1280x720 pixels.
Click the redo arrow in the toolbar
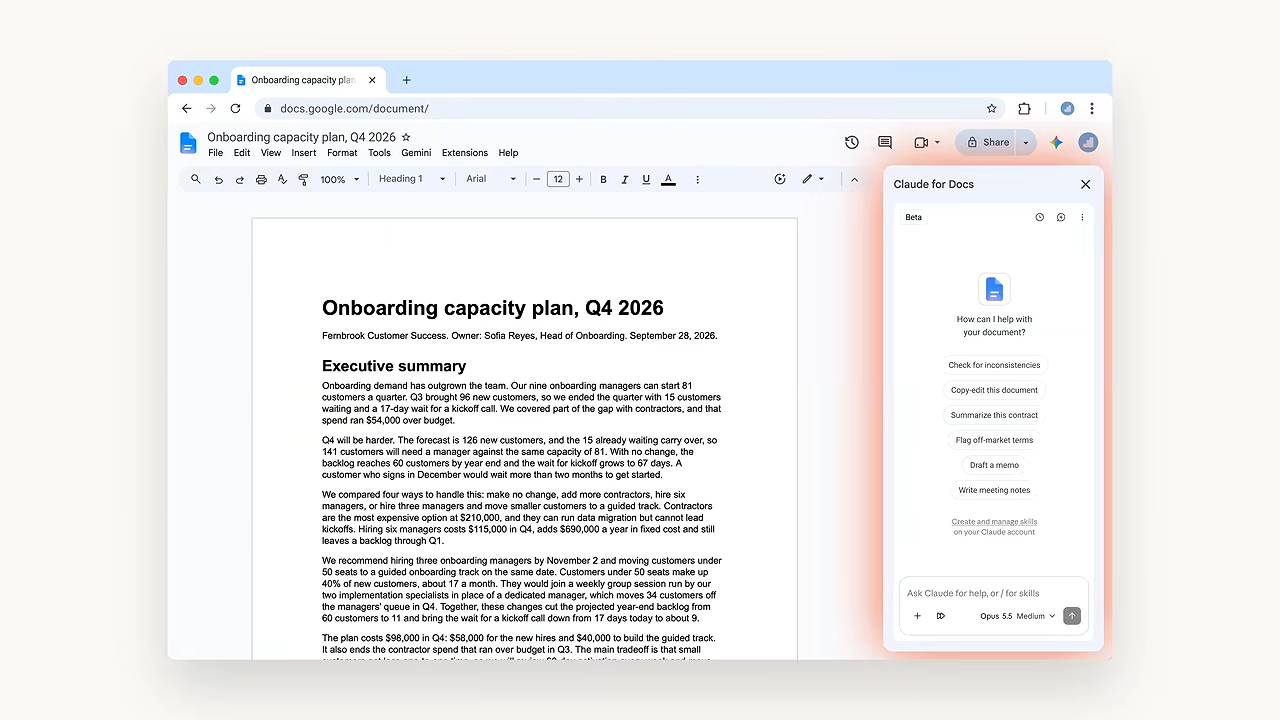(x=240, y=180)
